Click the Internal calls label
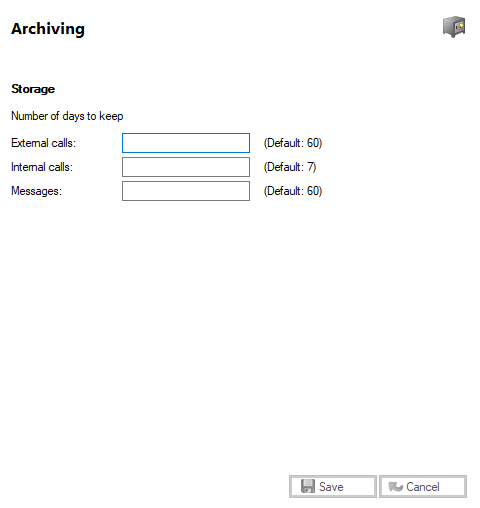This screenshot has height=508, width=480. click(x=42, y=167)
